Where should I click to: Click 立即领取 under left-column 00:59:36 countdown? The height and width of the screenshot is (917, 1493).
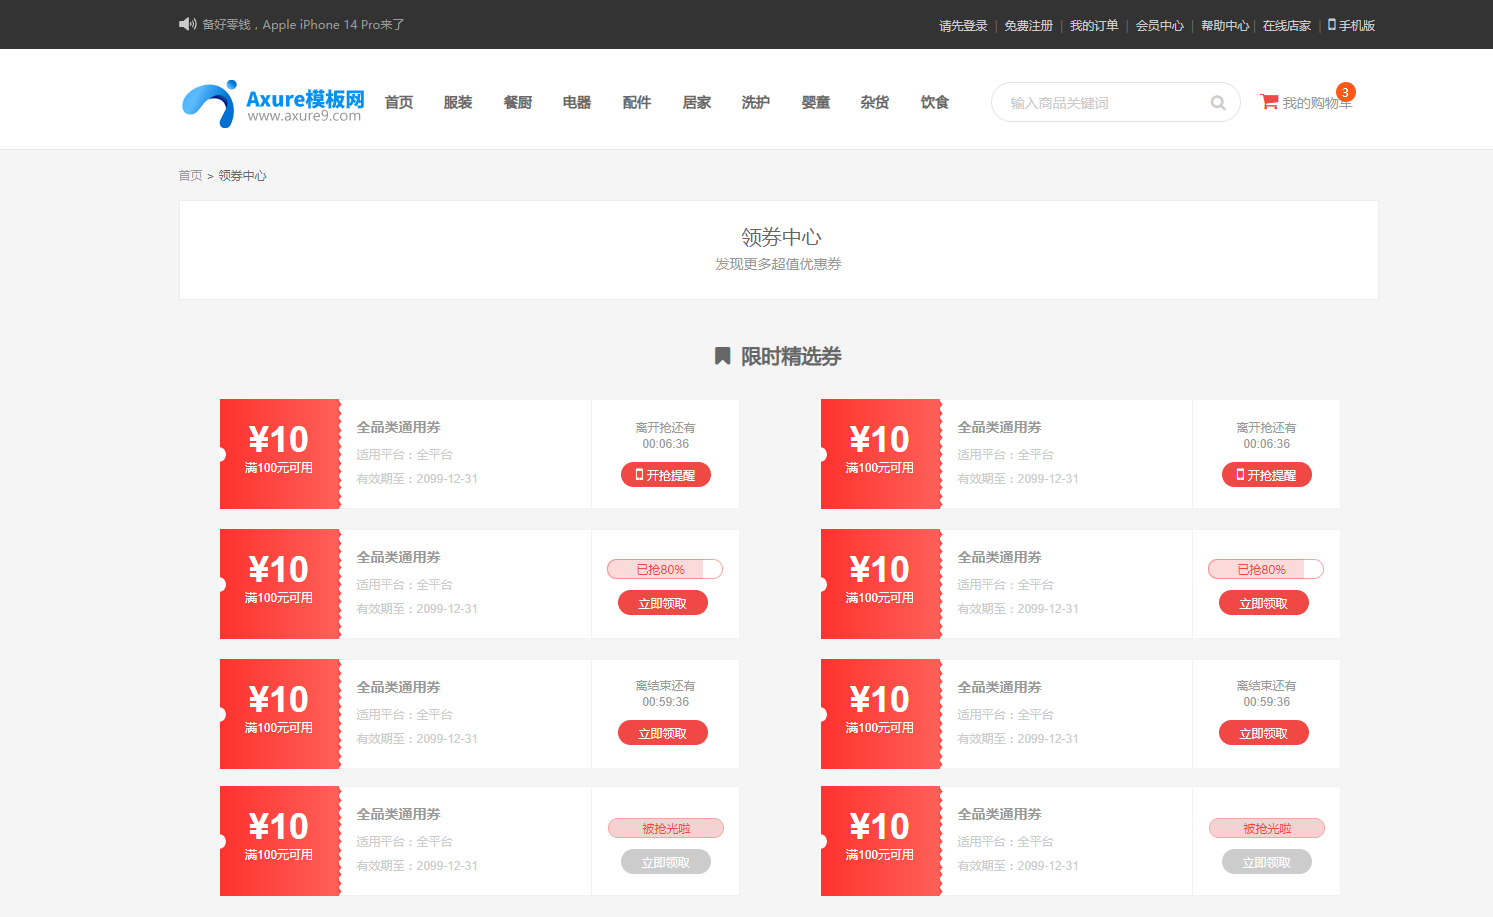click(663, 733)
